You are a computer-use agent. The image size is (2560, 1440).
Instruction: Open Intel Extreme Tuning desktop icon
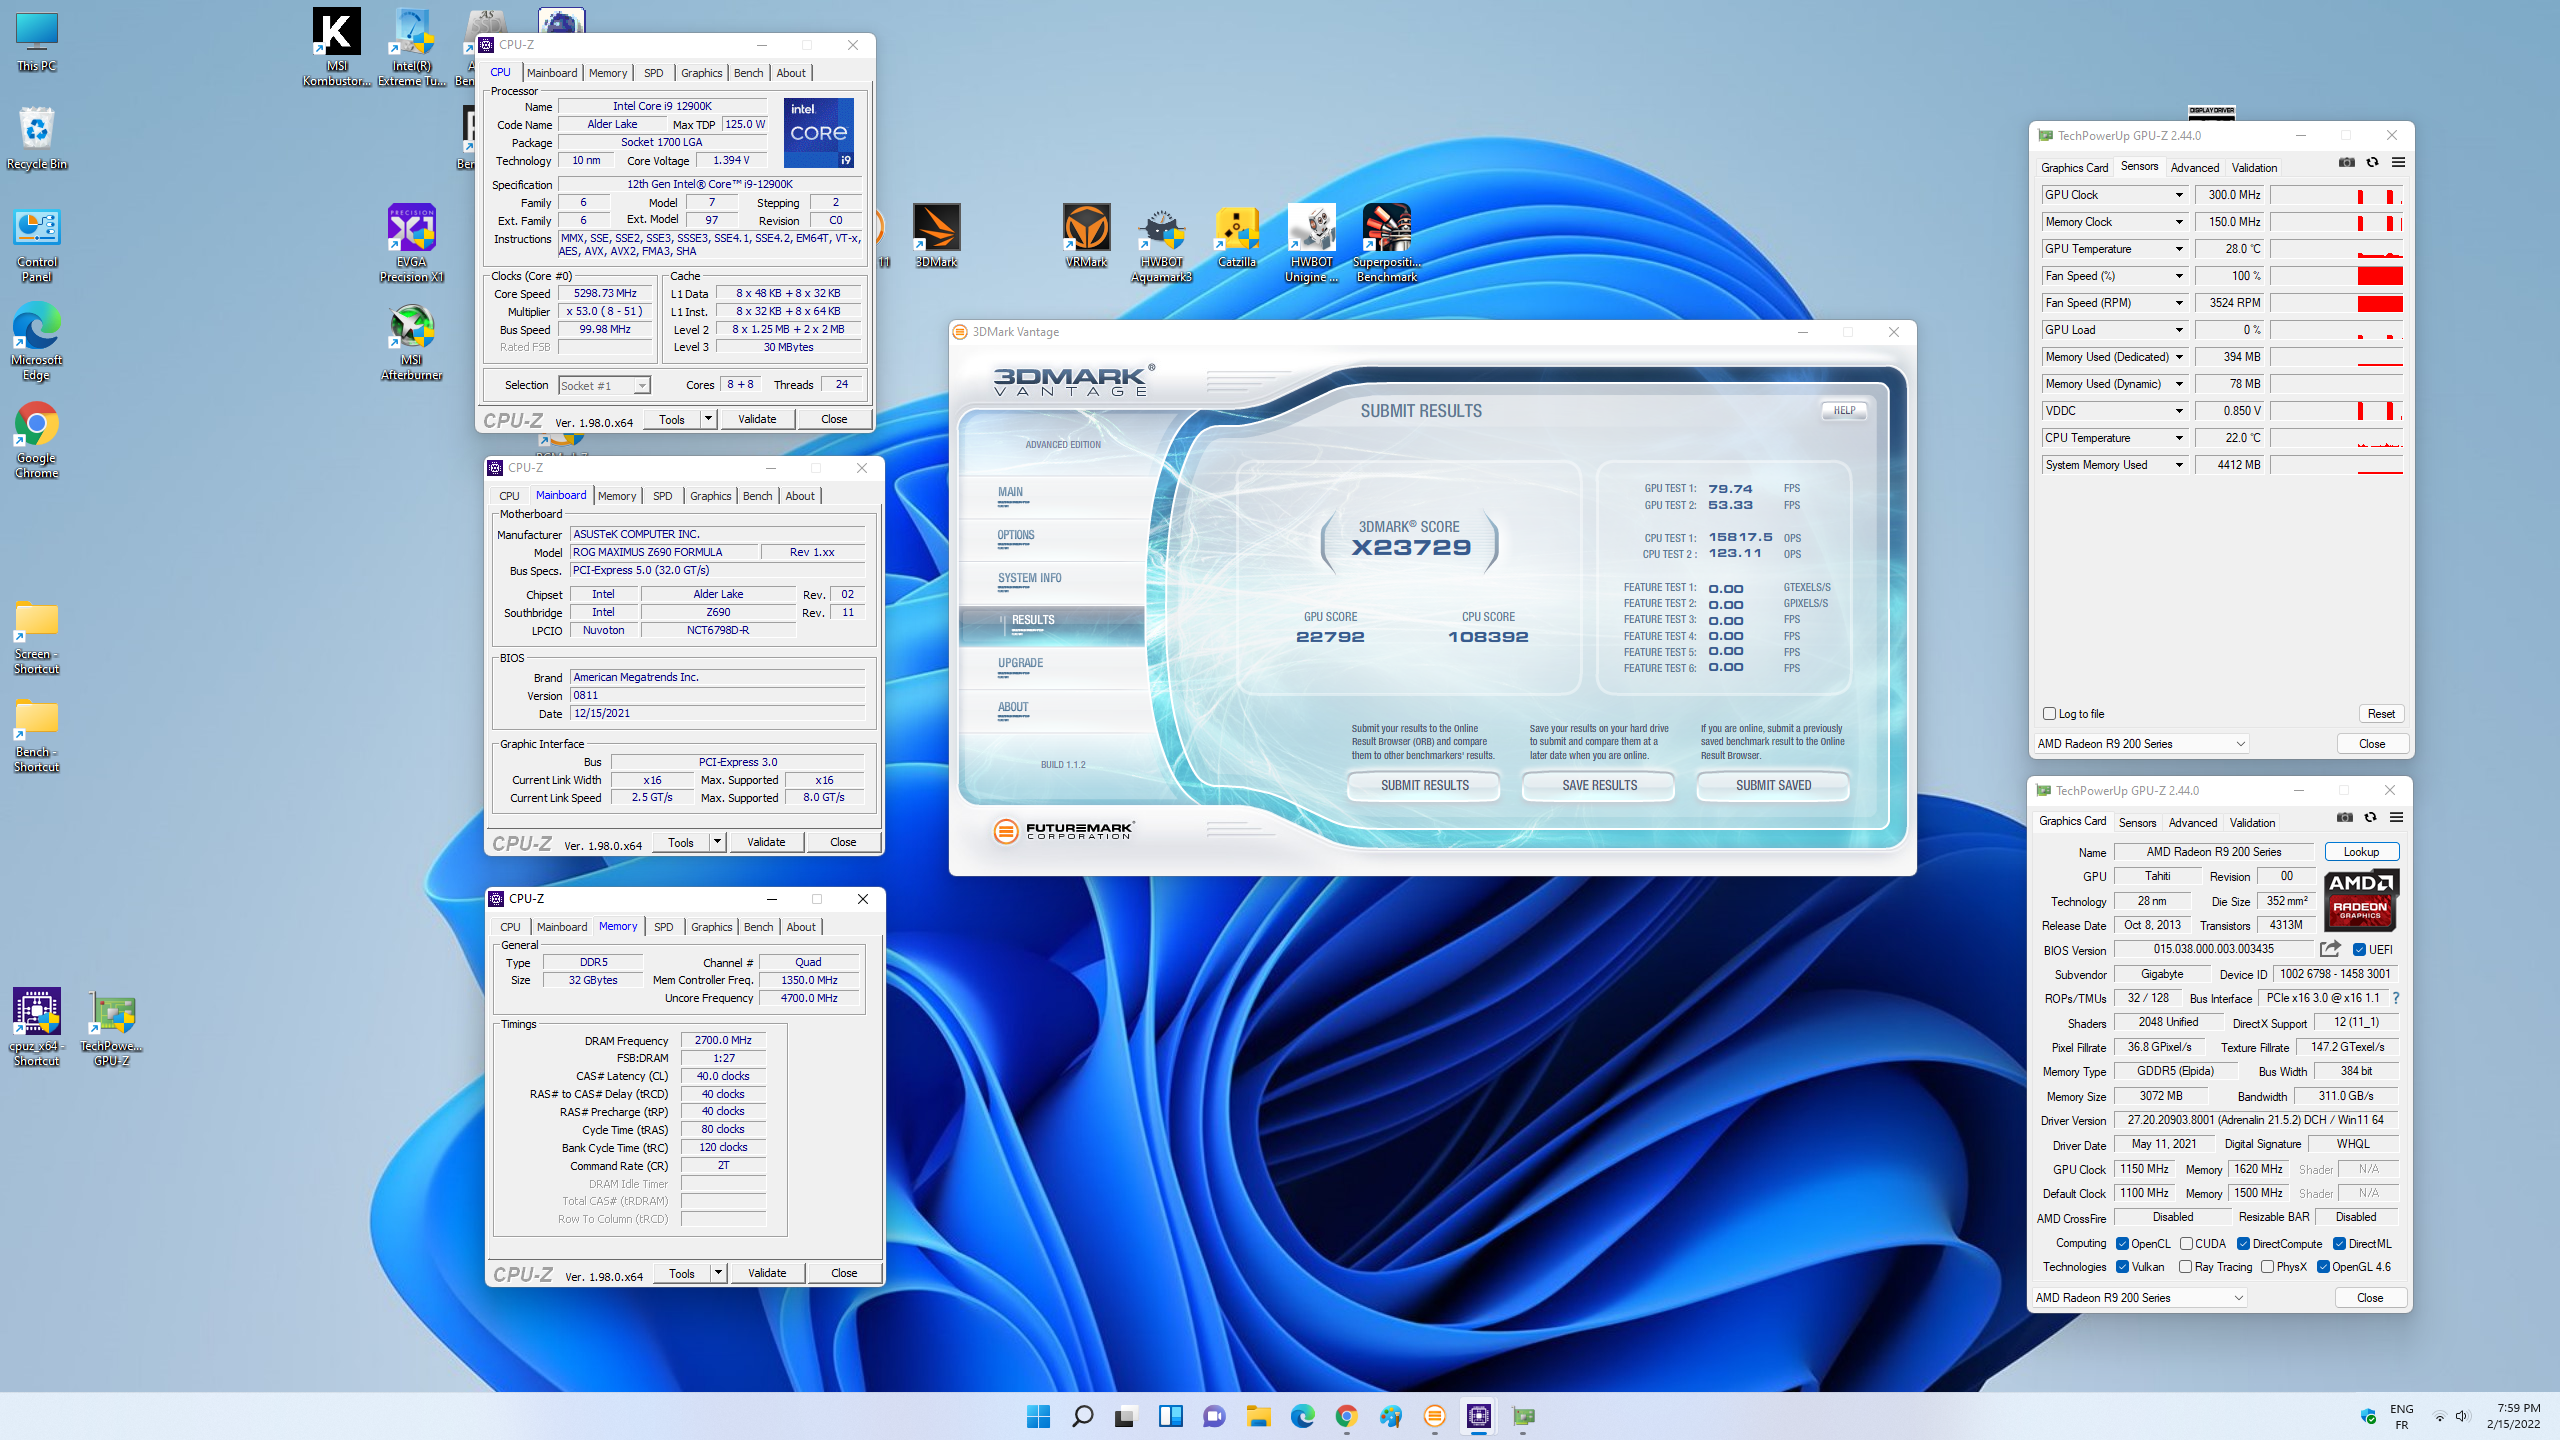[412, 47]
